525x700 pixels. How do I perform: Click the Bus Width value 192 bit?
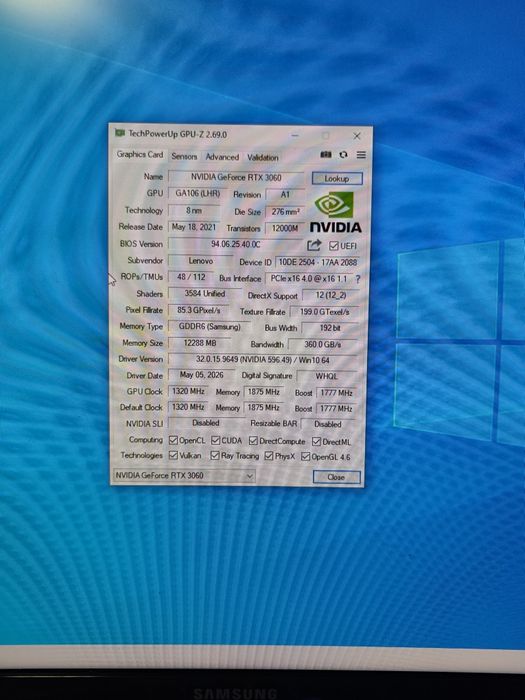tap(330, 328)
